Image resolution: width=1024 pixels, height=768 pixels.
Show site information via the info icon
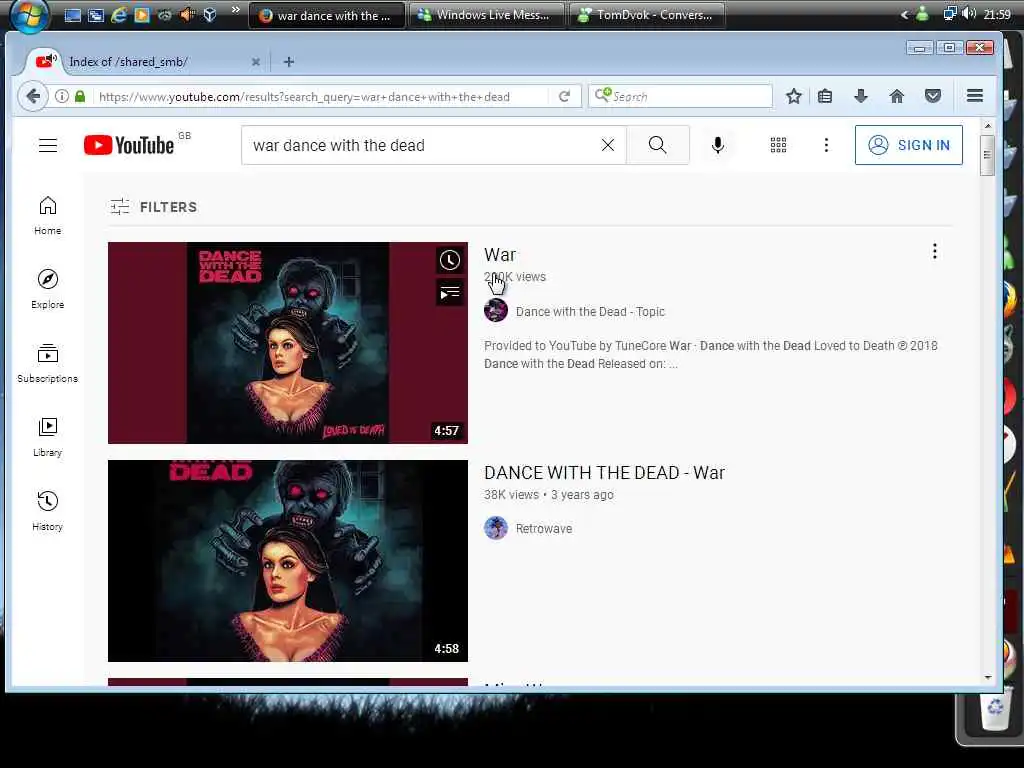point(62,97)
